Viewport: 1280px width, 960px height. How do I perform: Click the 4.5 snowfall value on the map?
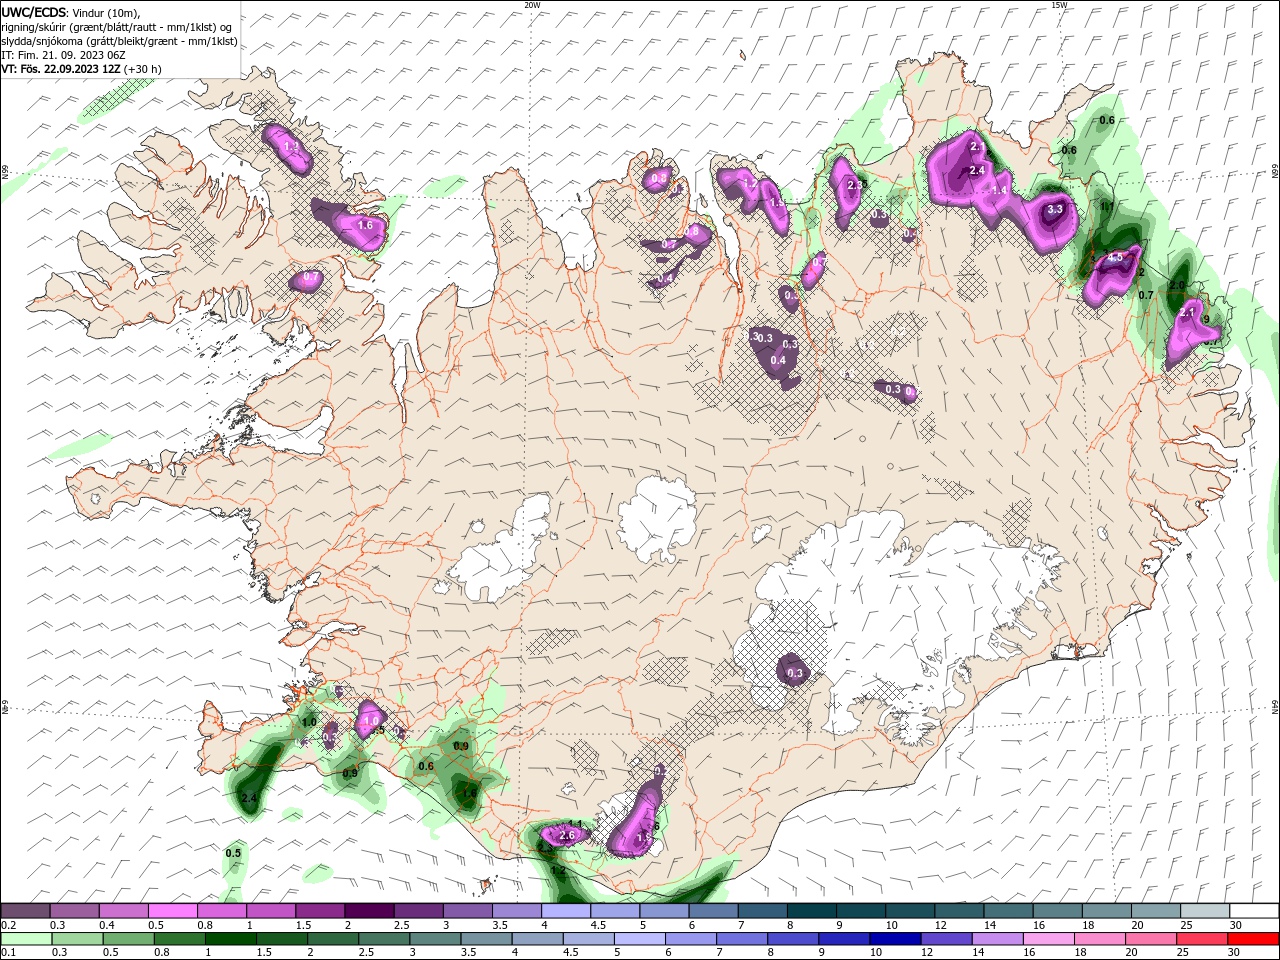[x=1116, y=258]
